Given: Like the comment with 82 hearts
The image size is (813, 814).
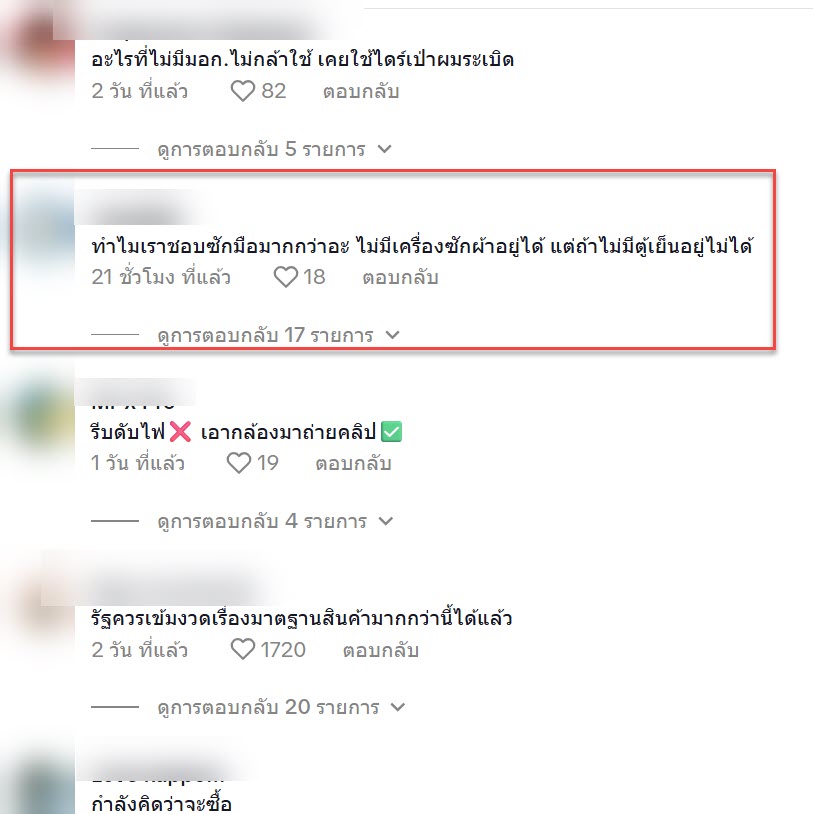Looking at the screenshot, I should 242,91.
